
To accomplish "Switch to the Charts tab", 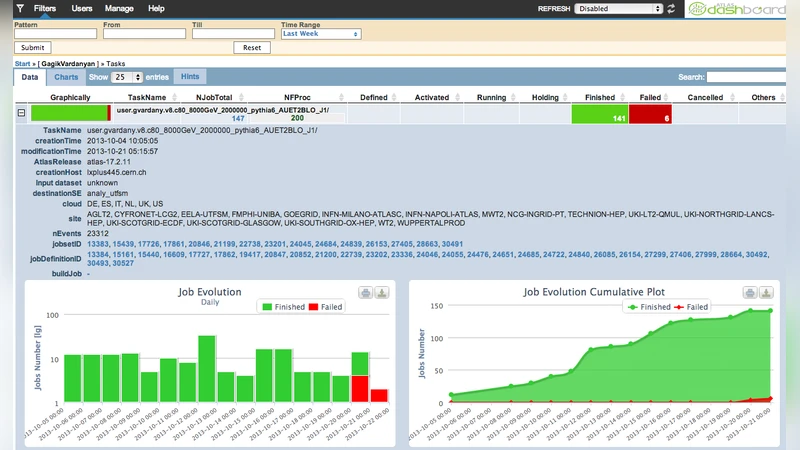I will (x=66, y=76).
